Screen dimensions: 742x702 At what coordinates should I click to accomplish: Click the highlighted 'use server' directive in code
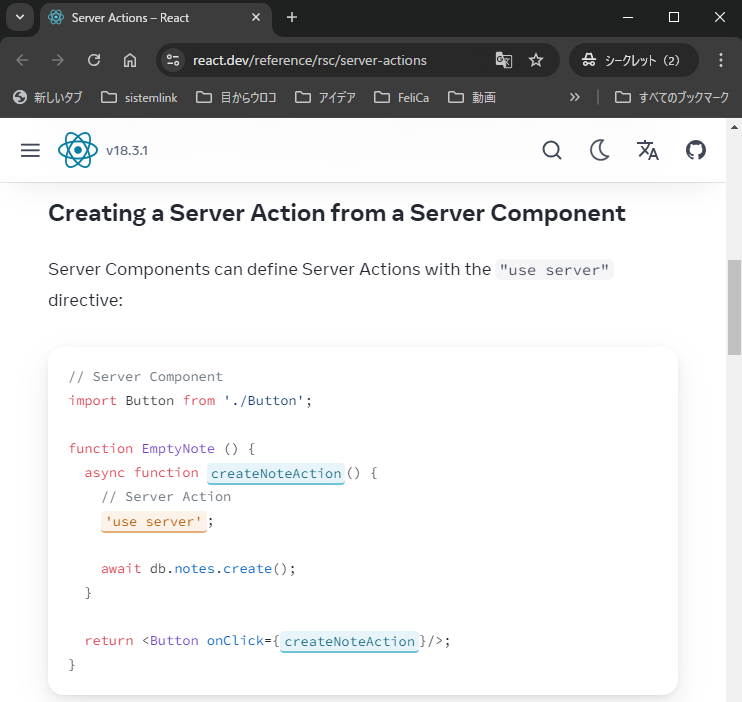click(x=154, y=522)
